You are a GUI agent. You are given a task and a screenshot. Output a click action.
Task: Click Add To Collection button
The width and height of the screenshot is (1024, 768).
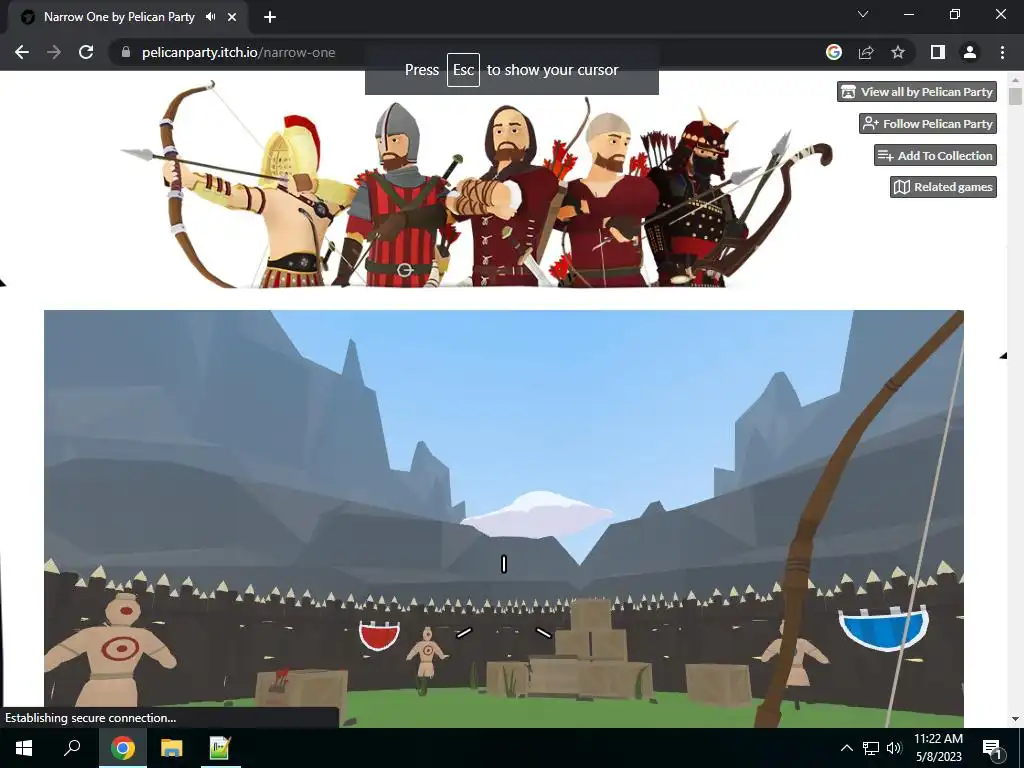935,155
